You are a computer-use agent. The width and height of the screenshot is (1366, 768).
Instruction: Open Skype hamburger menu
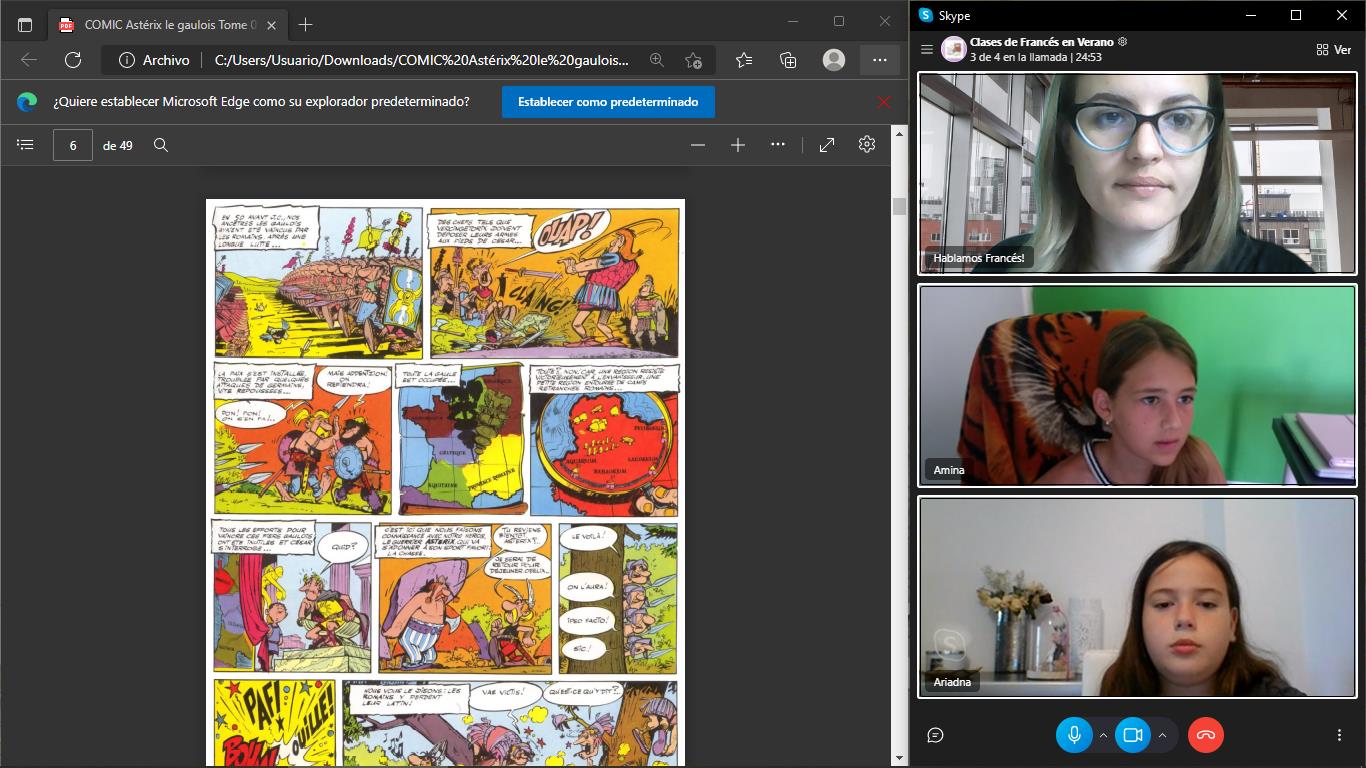tap(927, 49)
